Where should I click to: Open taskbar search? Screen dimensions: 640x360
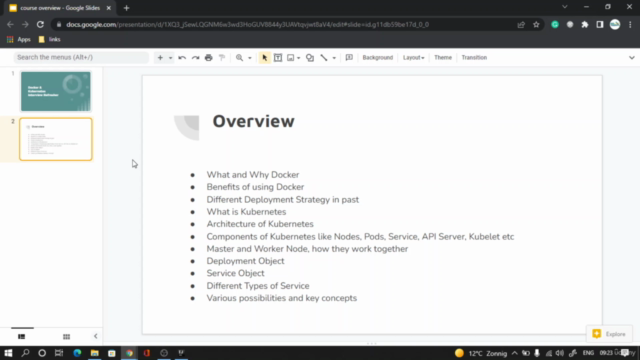[25, 353]
